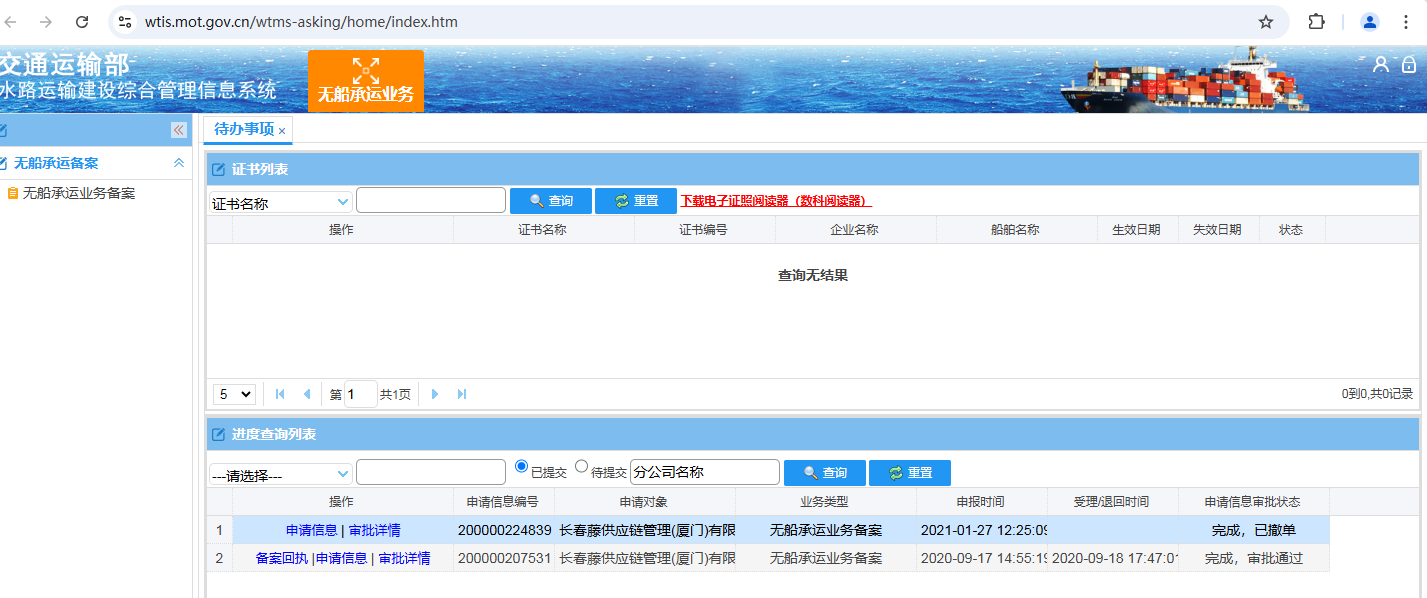Select the 待提交 radio button
The width and height of the screenshot is (1427, 598).
[582, 467]
